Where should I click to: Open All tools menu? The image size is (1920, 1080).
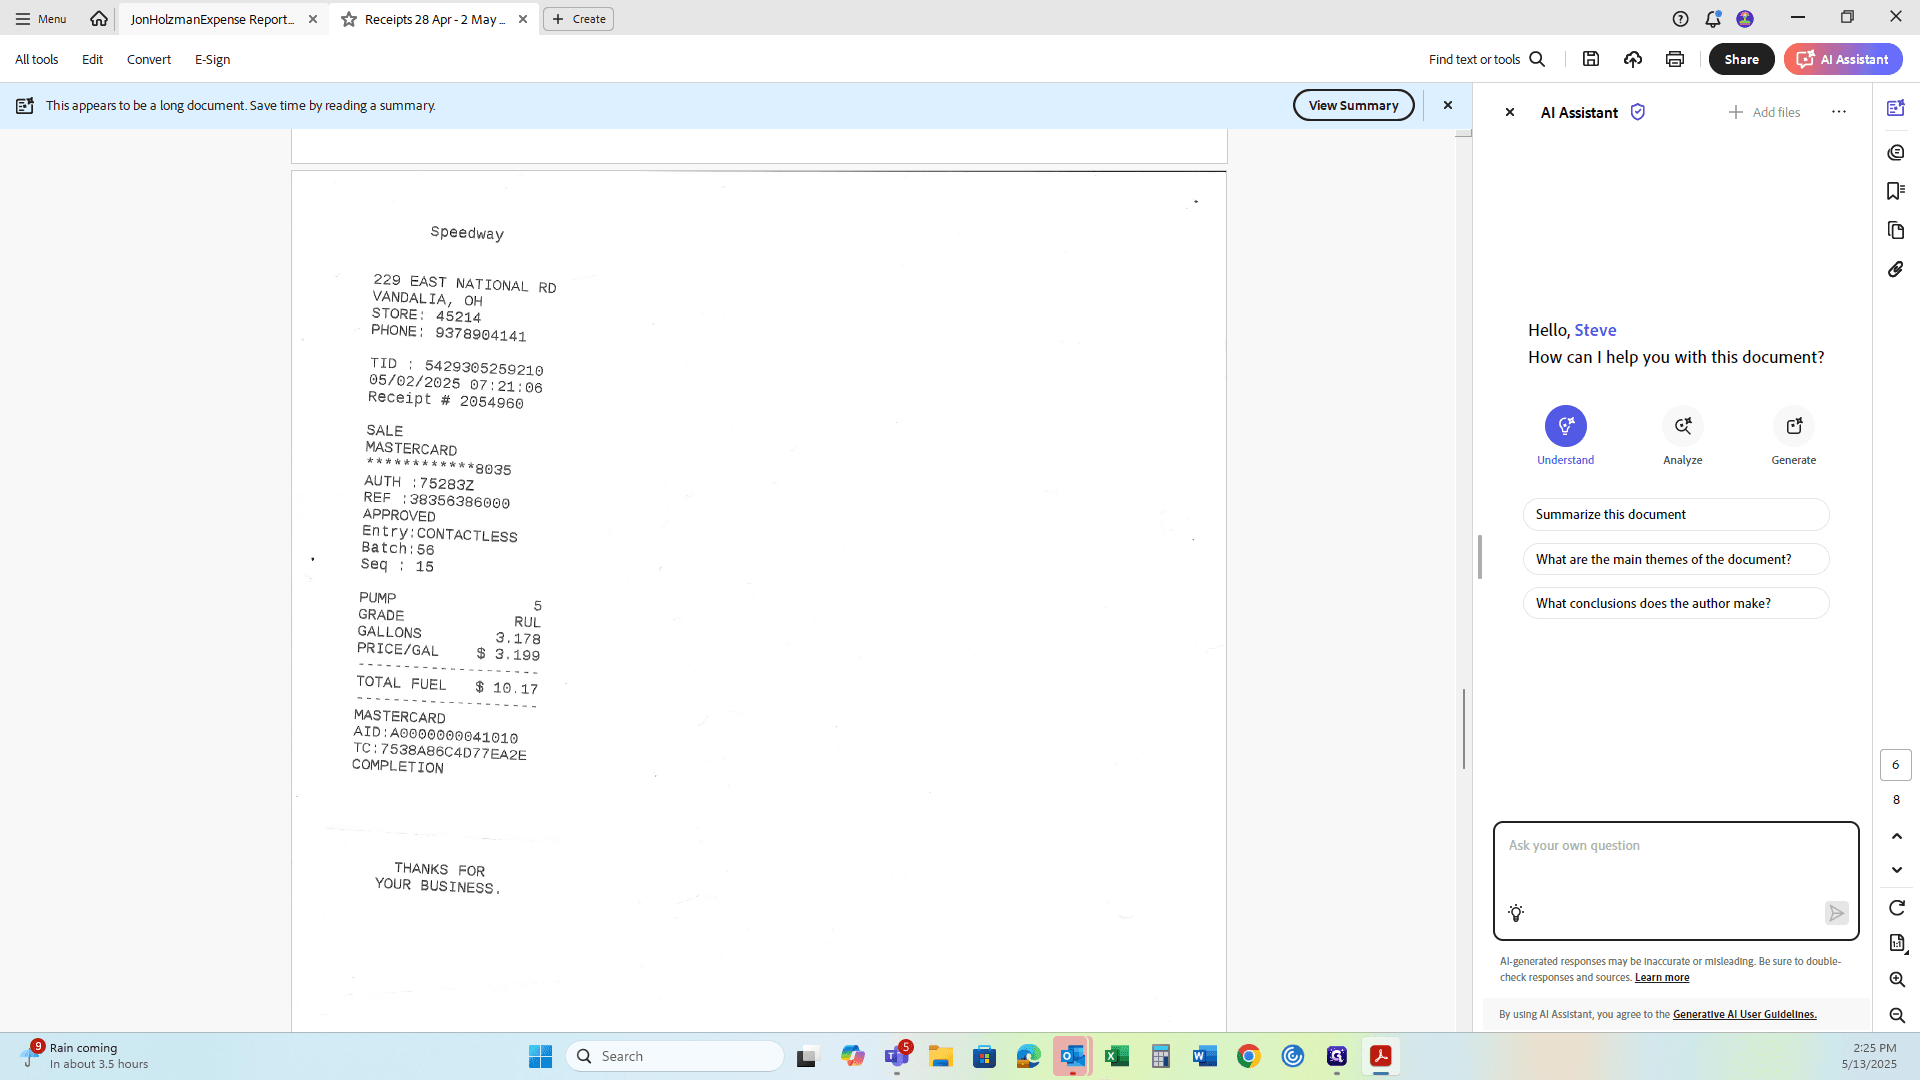(37, 60)
